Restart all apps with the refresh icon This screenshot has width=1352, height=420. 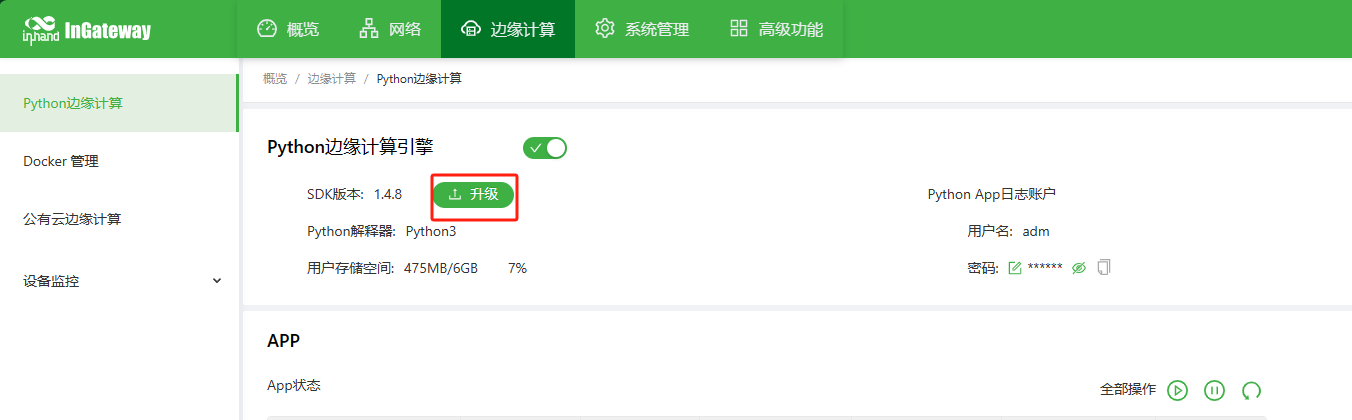tap(1251, 390)
